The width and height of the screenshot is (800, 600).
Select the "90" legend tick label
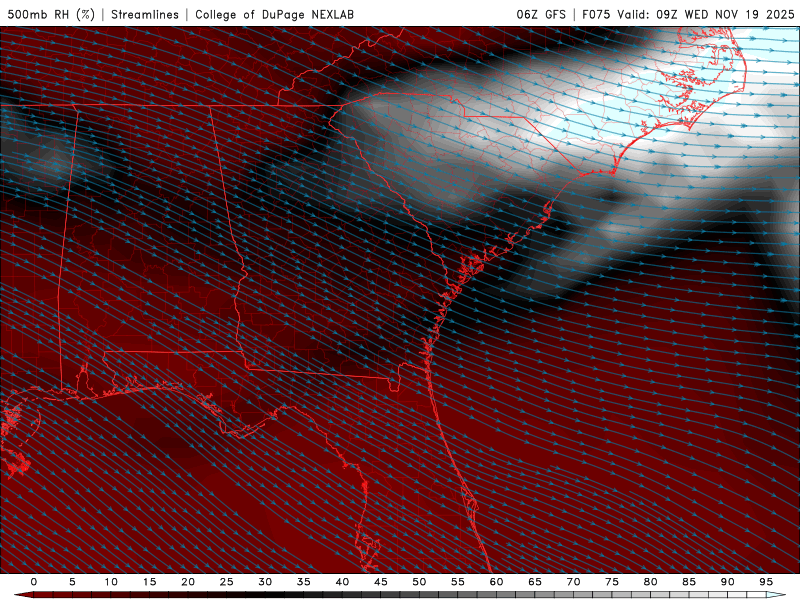click(727, 582)
